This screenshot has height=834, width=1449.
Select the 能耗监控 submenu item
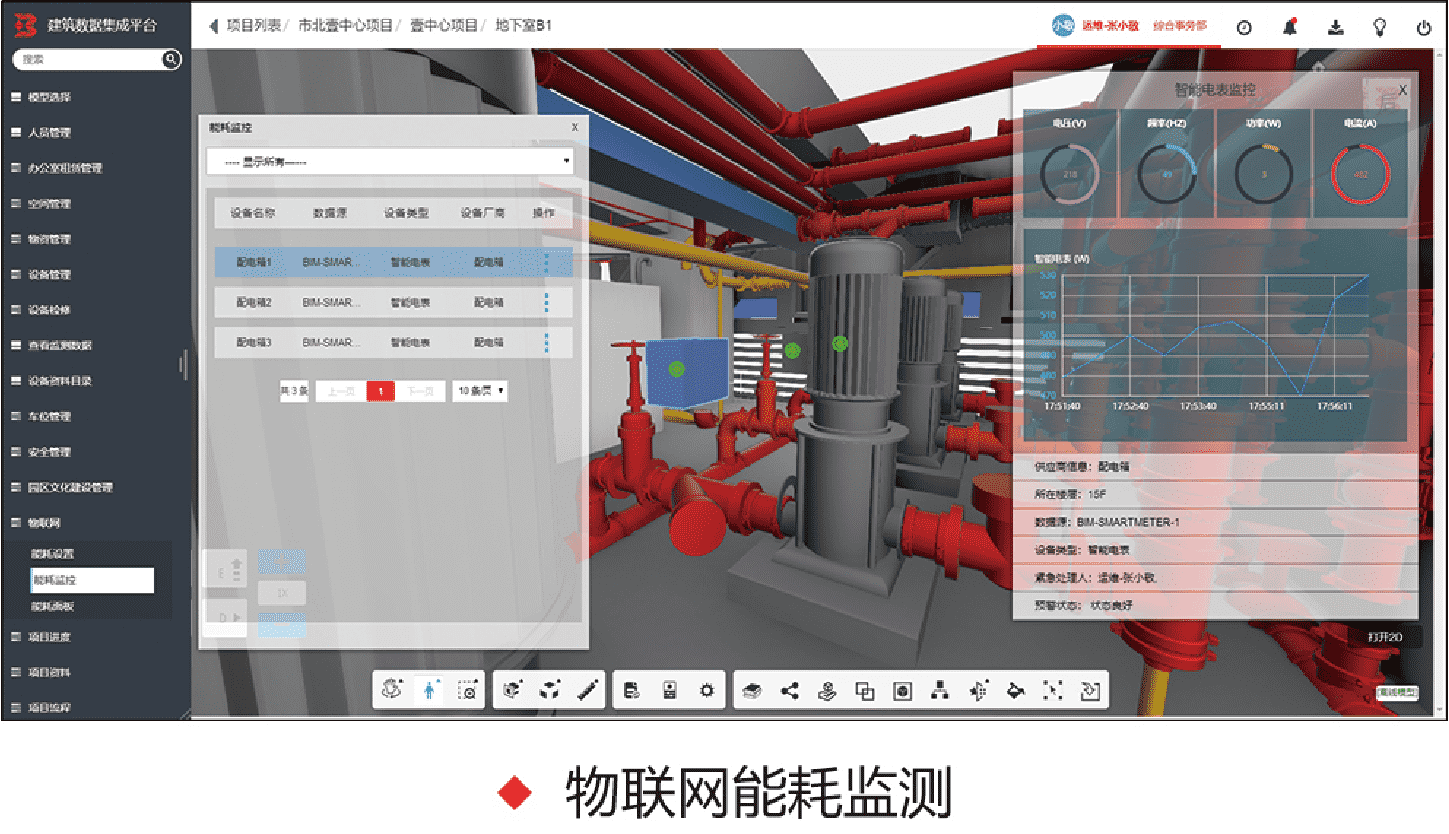coord(92,580)
